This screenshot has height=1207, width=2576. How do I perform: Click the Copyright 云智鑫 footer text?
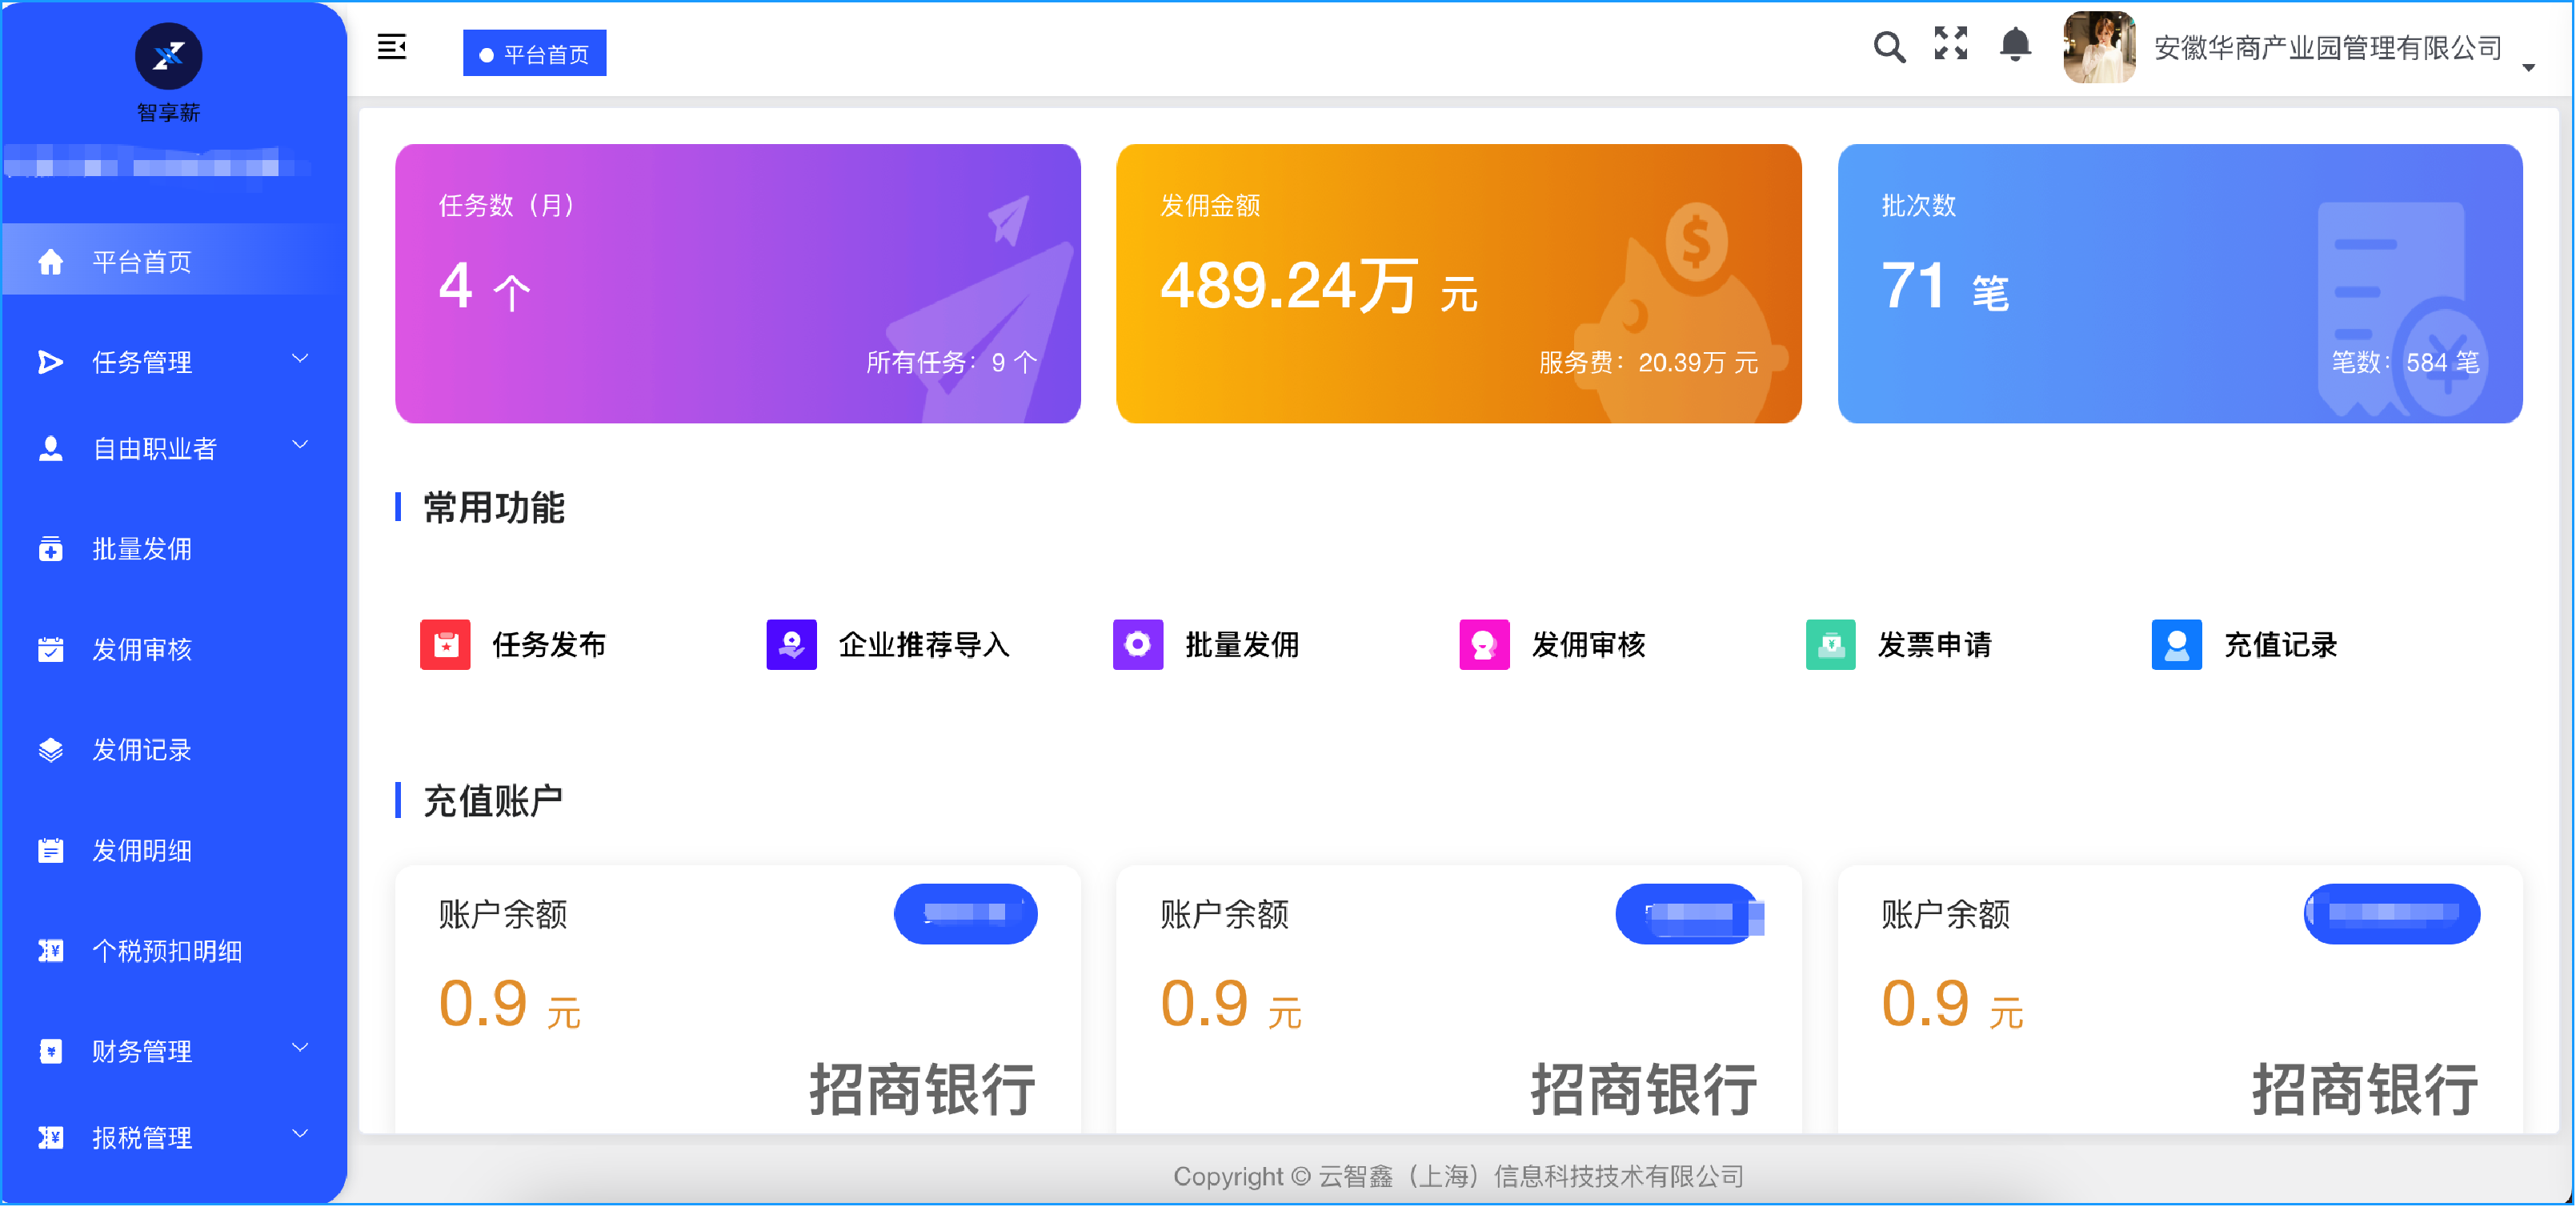click(x=1459, y=1177)
